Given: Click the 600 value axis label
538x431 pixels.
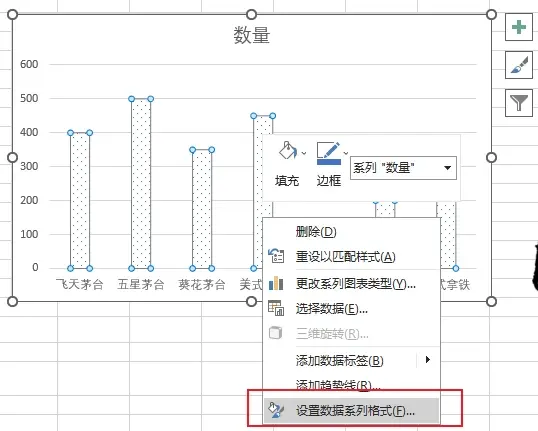Looking at the screenshot, I should pos(29,64).
